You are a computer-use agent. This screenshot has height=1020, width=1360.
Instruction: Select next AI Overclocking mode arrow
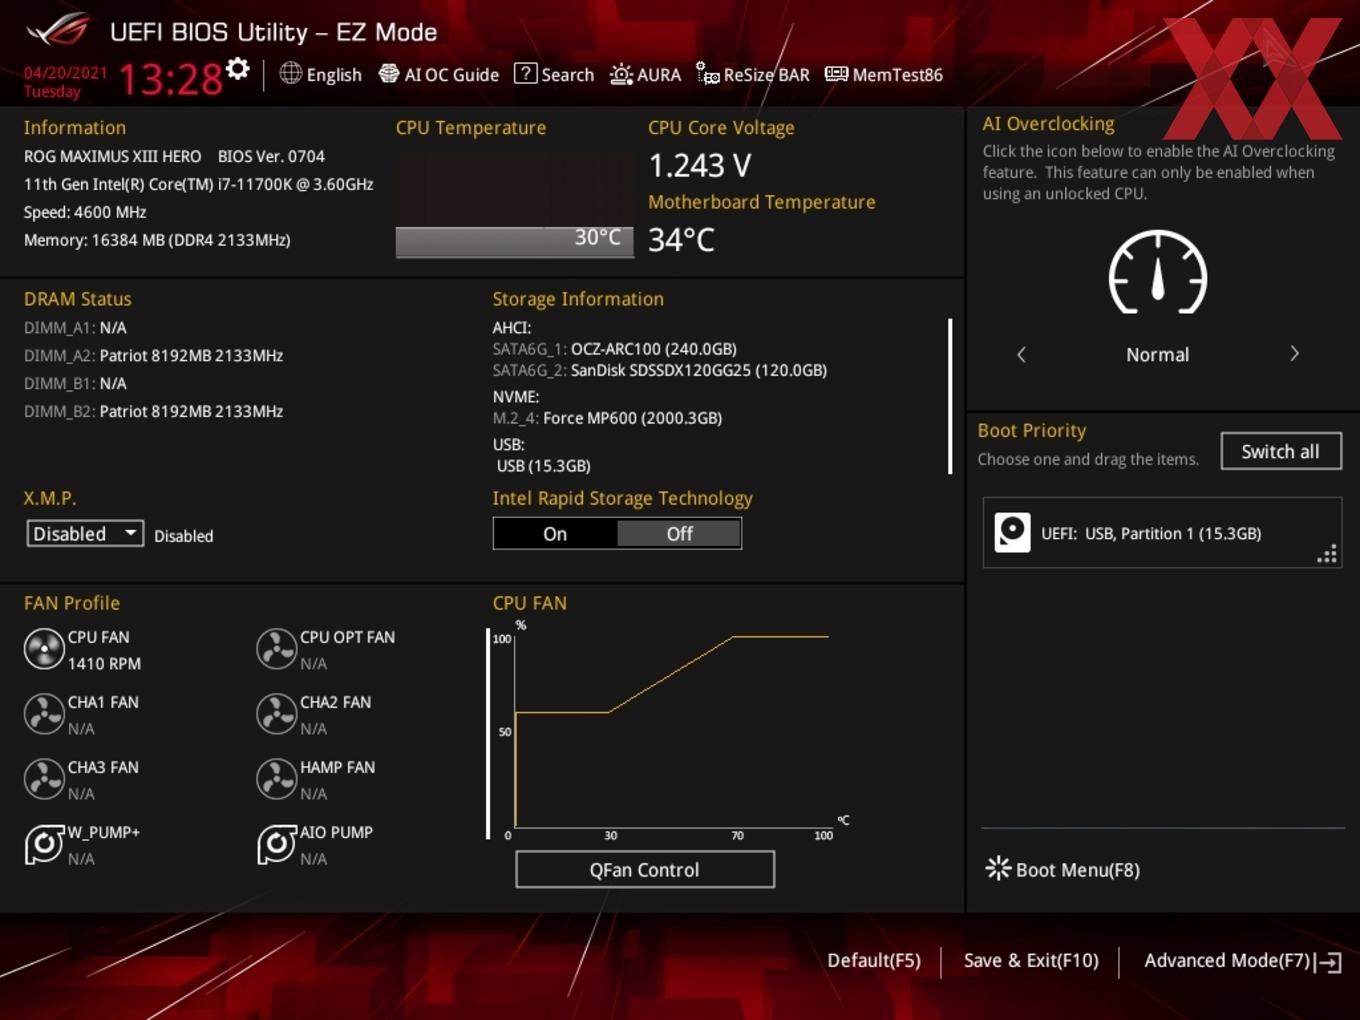point(1294,354)
